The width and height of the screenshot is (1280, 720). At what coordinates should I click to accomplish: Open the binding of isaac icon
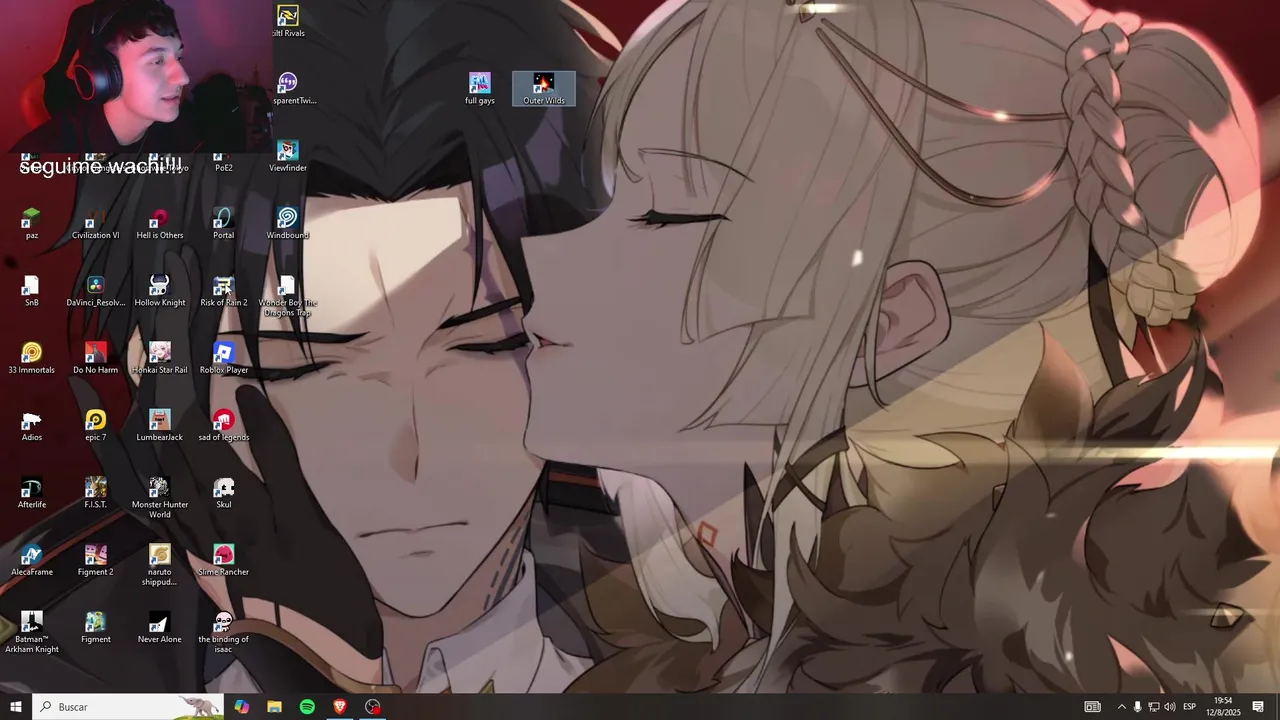pyautogui.click(x=224, y=633)
